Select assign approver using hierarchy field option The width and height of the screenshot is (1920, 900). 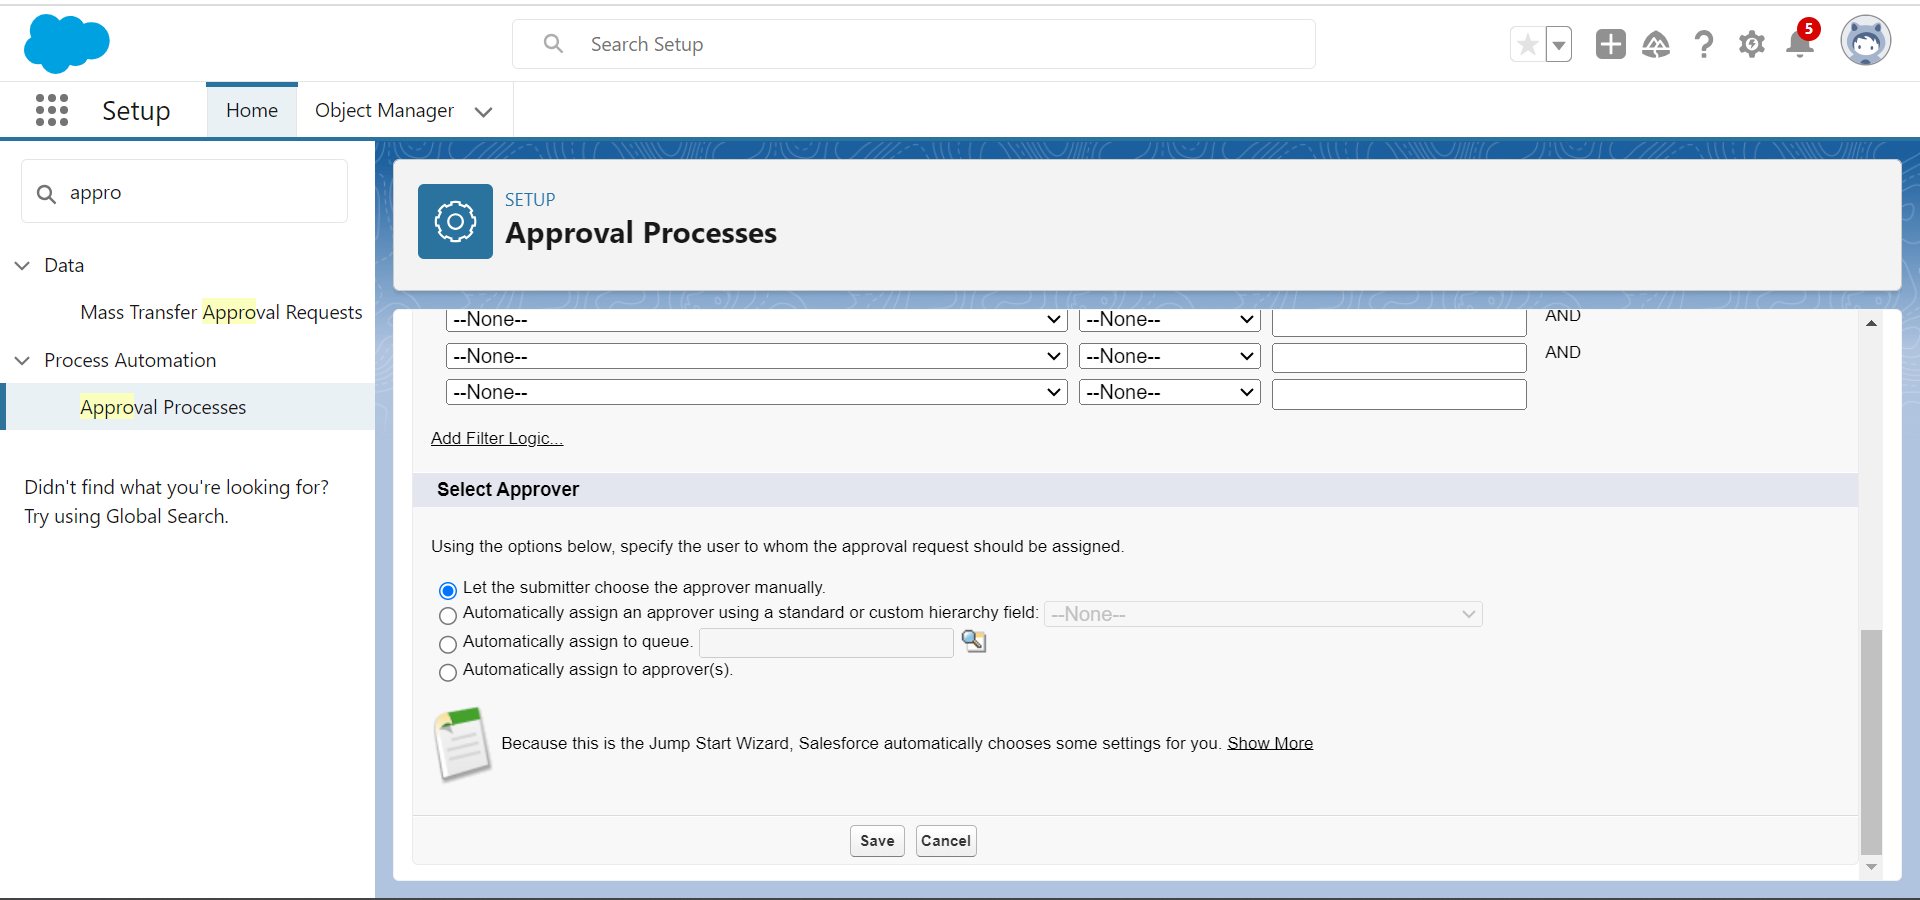[448, 615]
